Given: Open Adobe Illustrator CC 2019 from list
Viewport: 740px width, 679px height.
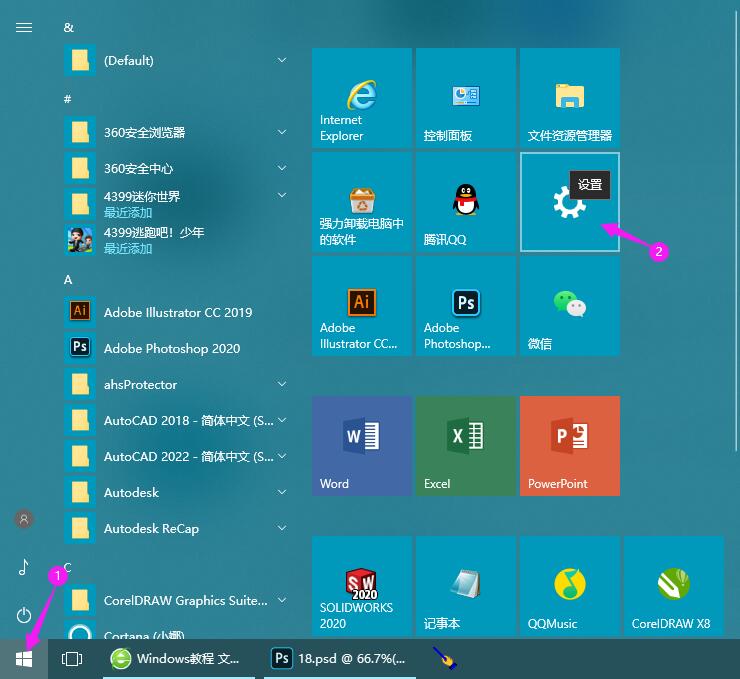Looking at the screenshot, I should (177, 312).
